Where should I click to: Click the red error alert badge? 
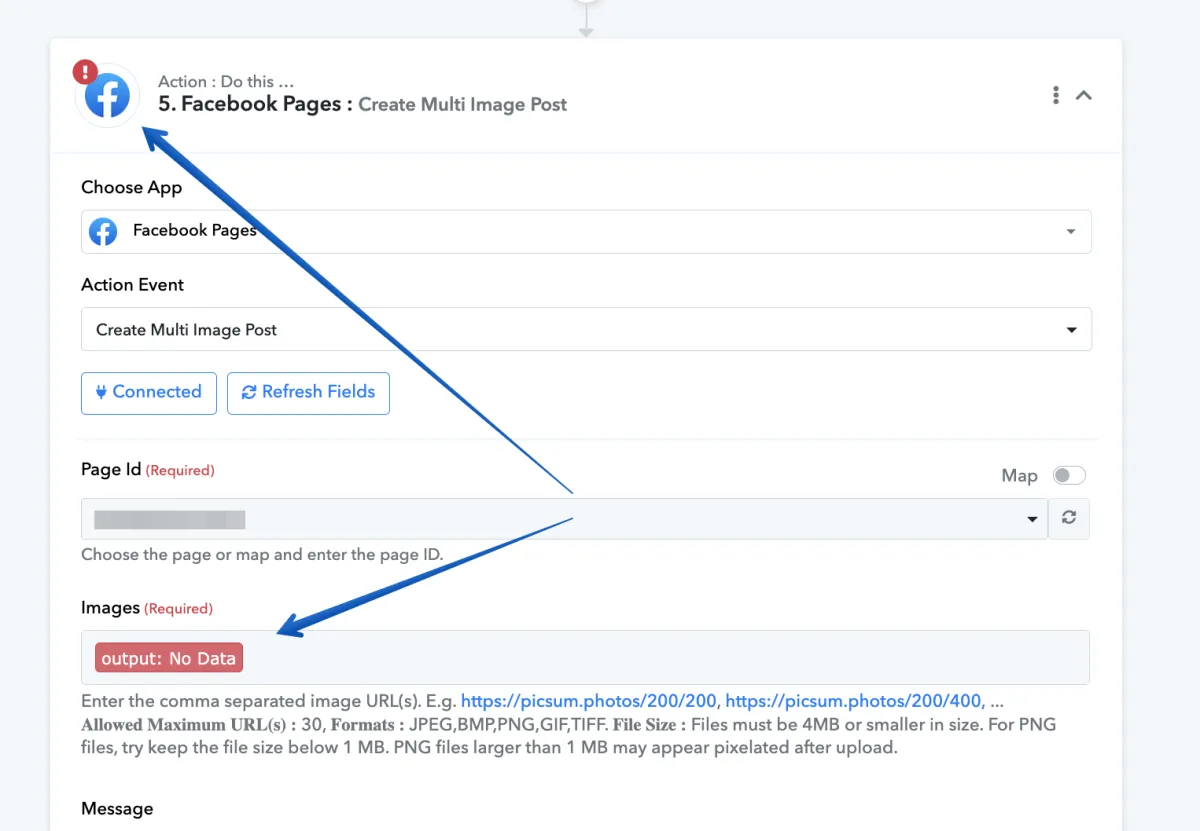[x=85, y=72]
